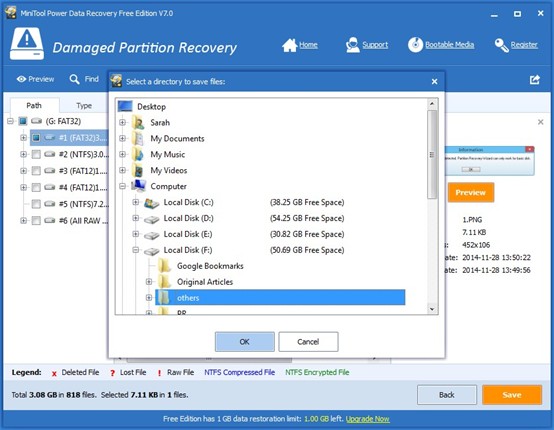Open the Home link

pos(308,45)
